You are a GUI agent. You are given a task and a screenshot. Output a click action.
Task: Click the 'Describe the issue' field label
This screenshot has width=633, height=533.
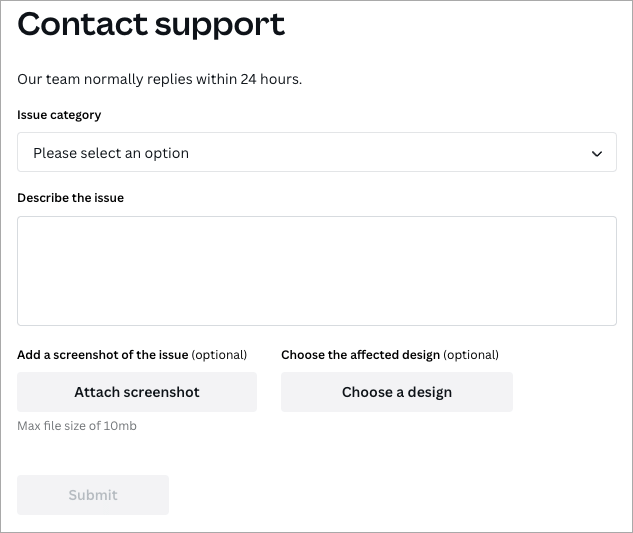click(x=70, y=198)
